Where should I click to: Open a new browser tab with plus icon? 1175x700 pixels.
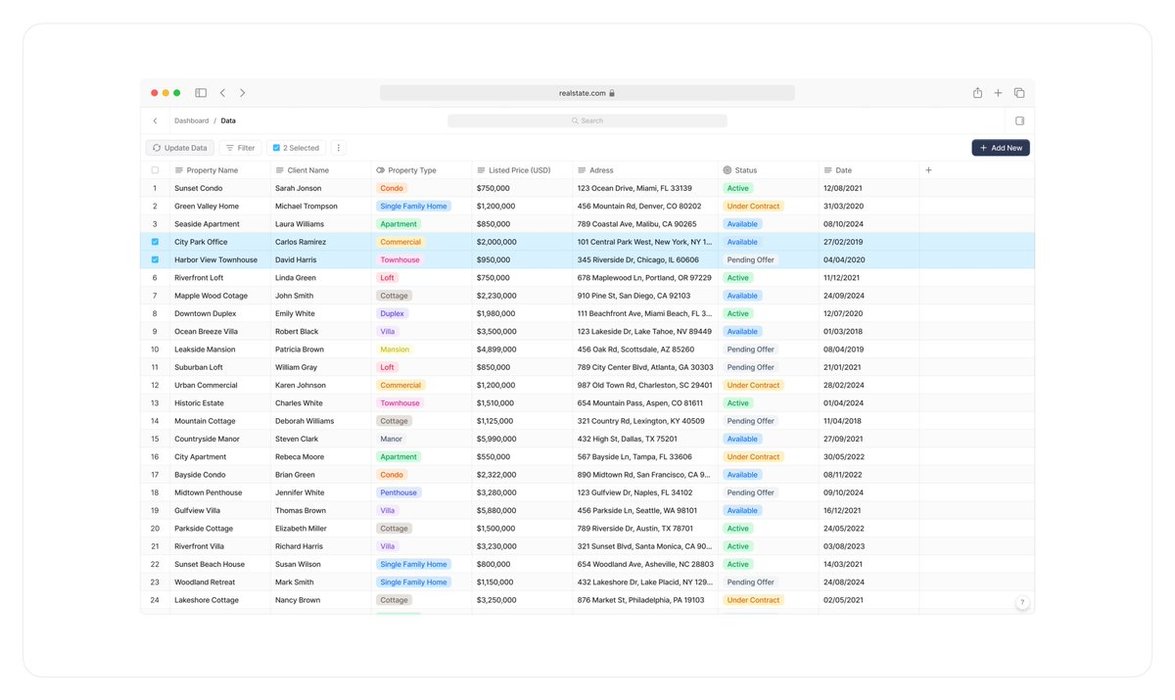tap(998, 93)
